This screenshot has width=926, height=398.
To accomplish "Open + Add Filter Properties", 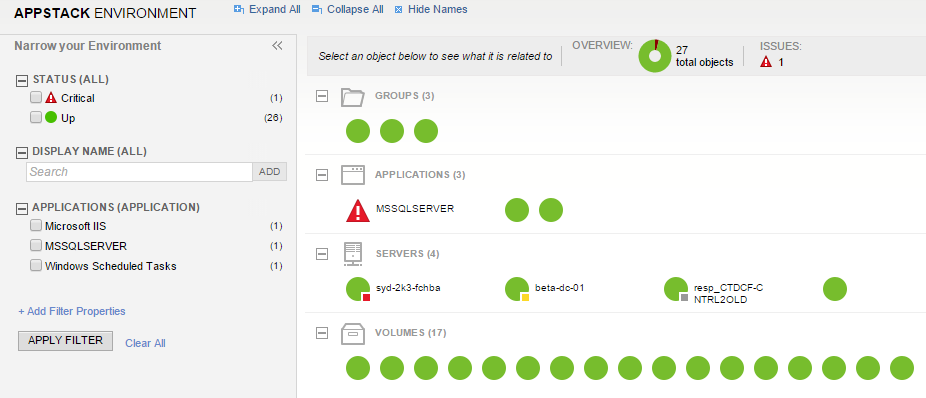I will coord(71,311).
